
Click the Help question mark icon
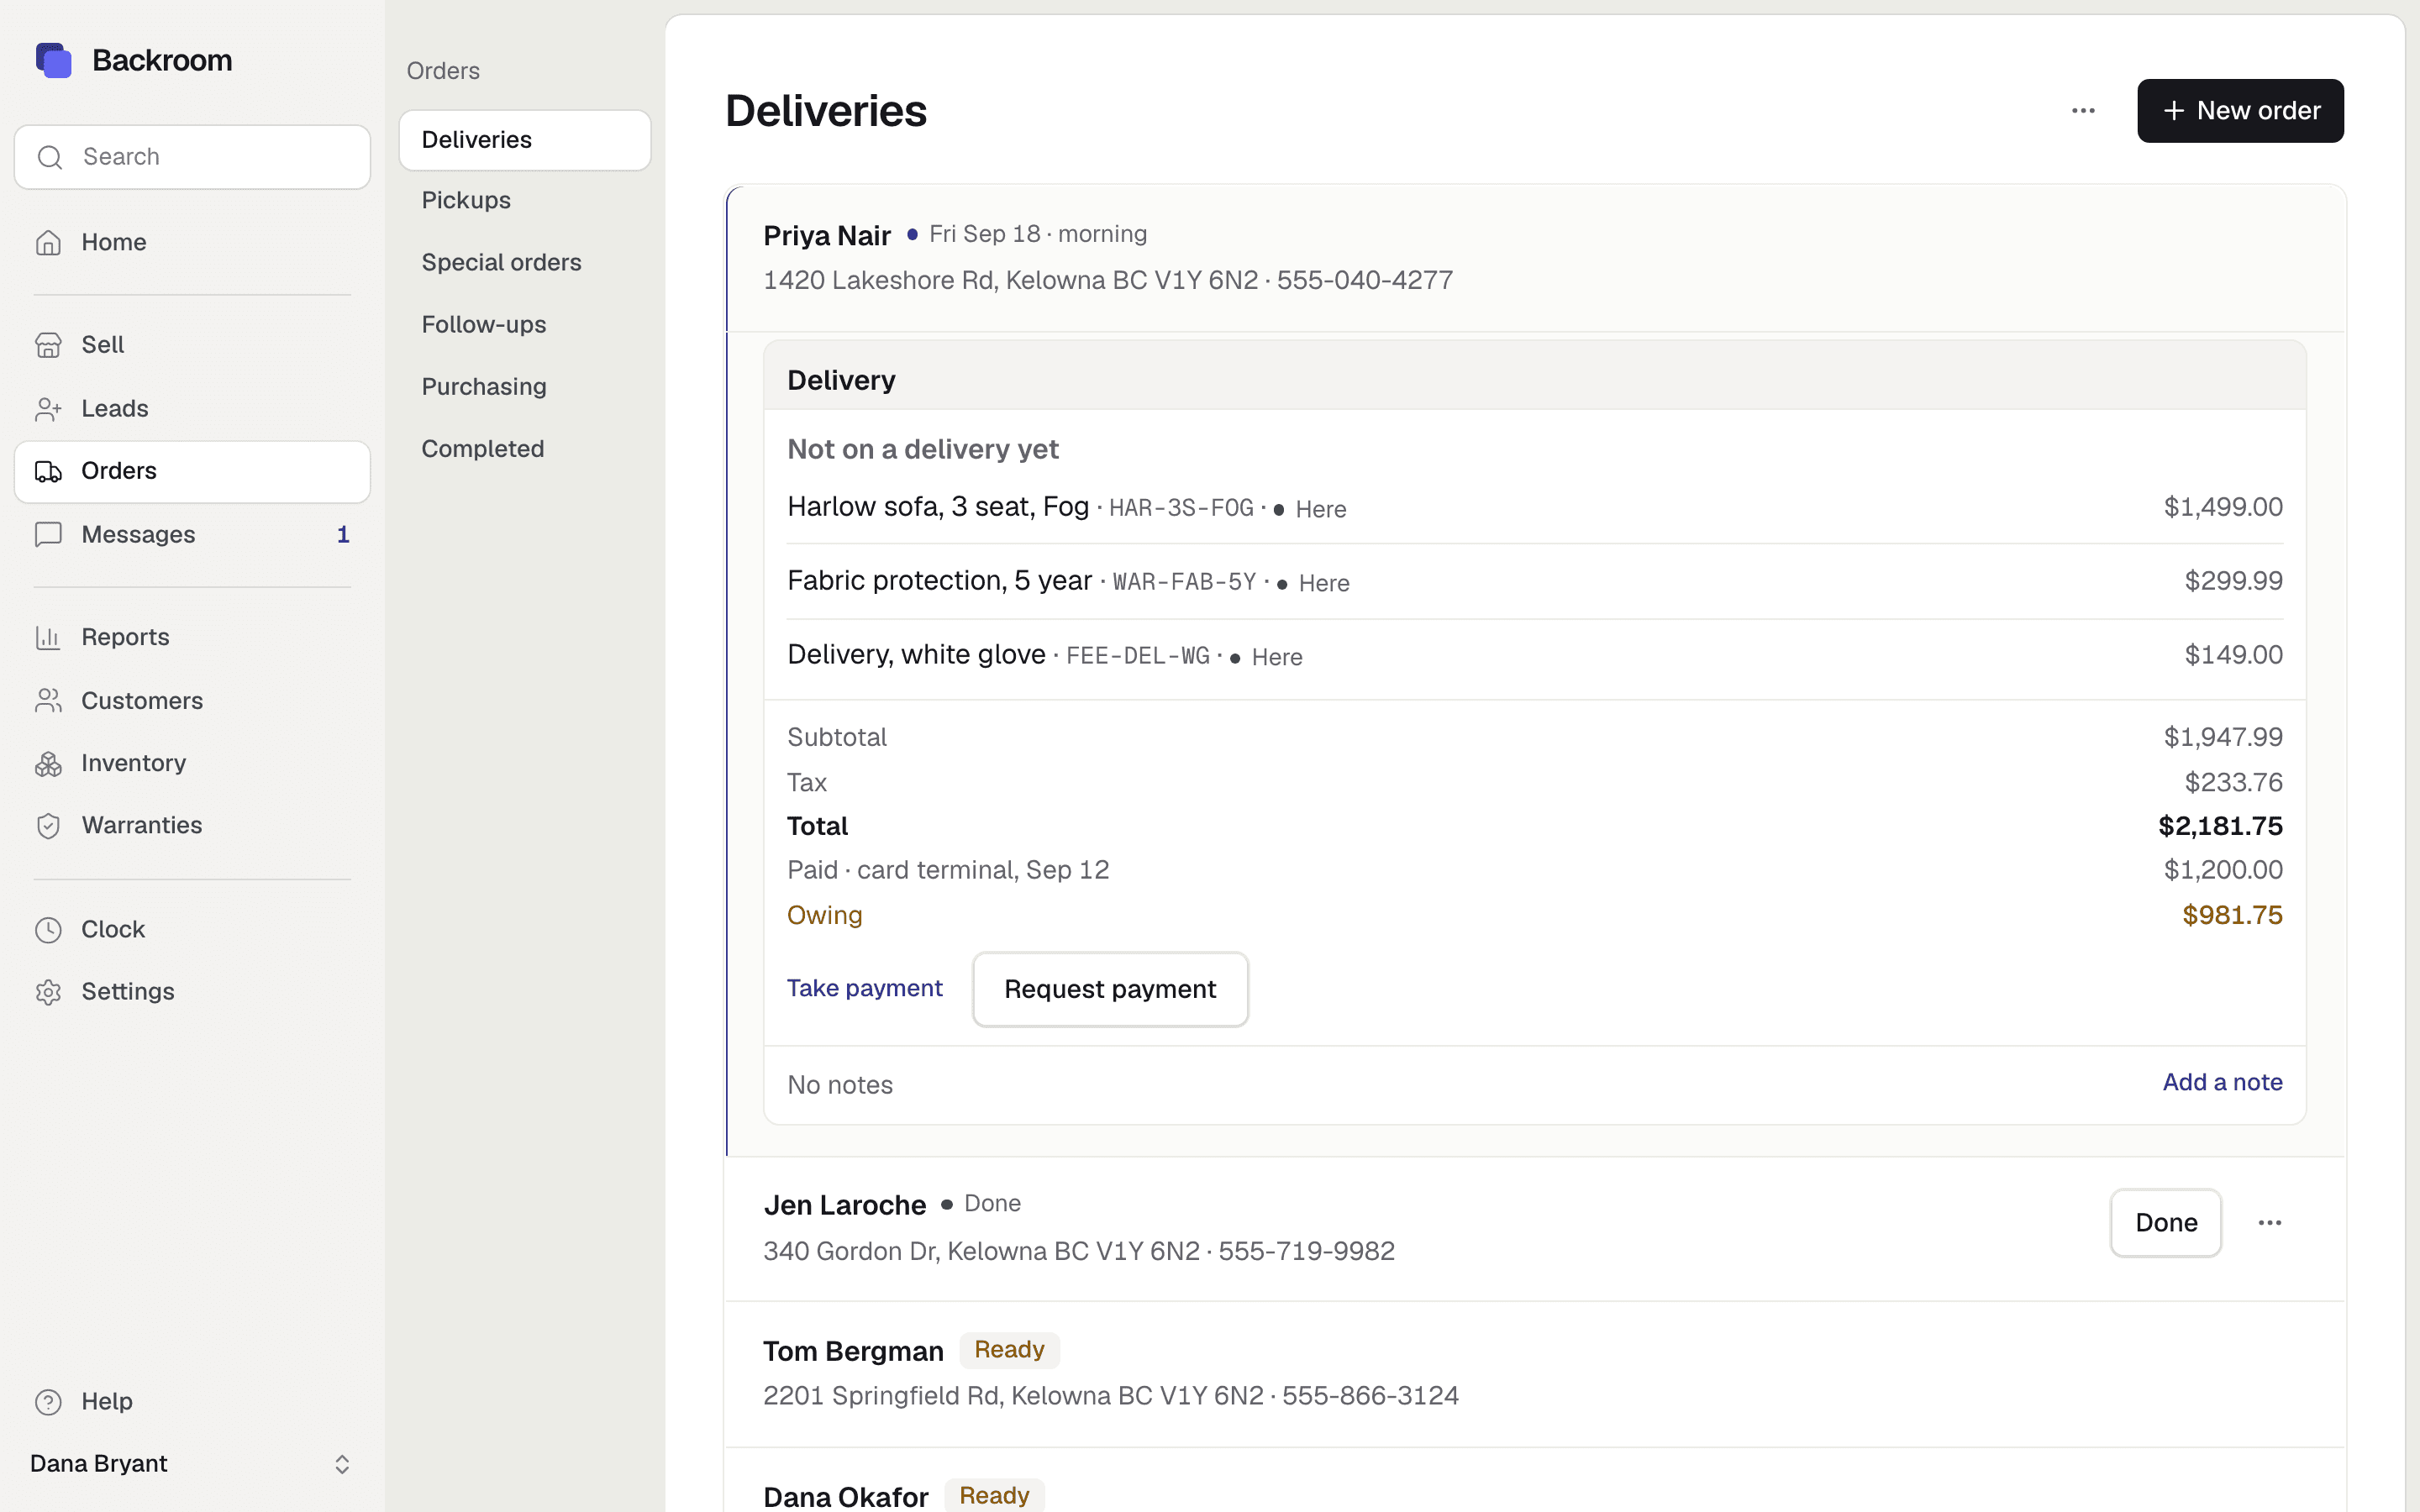(x=48, y=1401)
